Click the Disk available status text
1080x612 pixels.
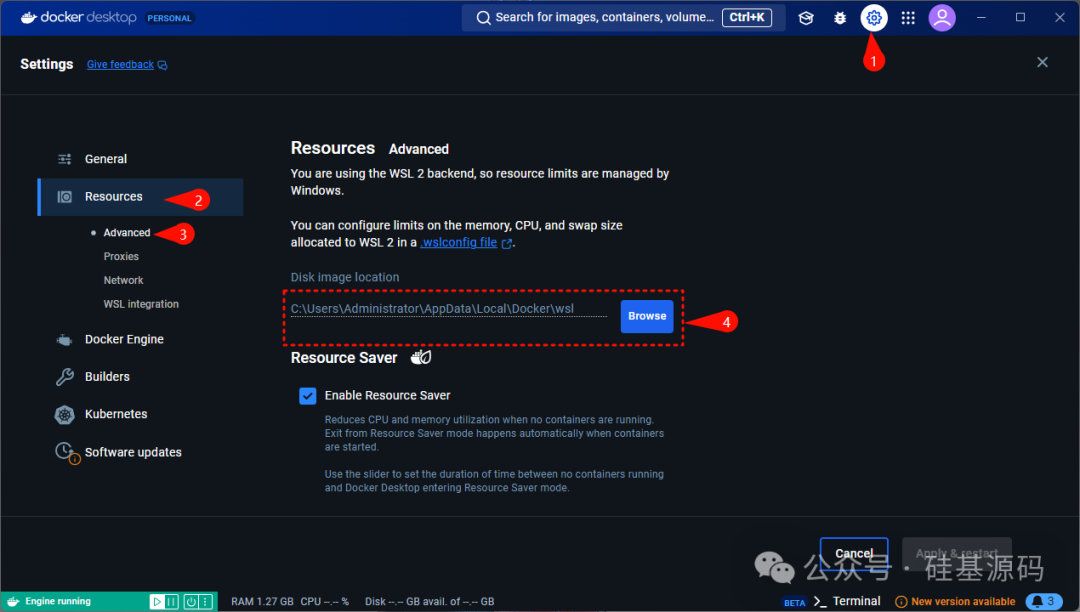[x=430, y=602]
